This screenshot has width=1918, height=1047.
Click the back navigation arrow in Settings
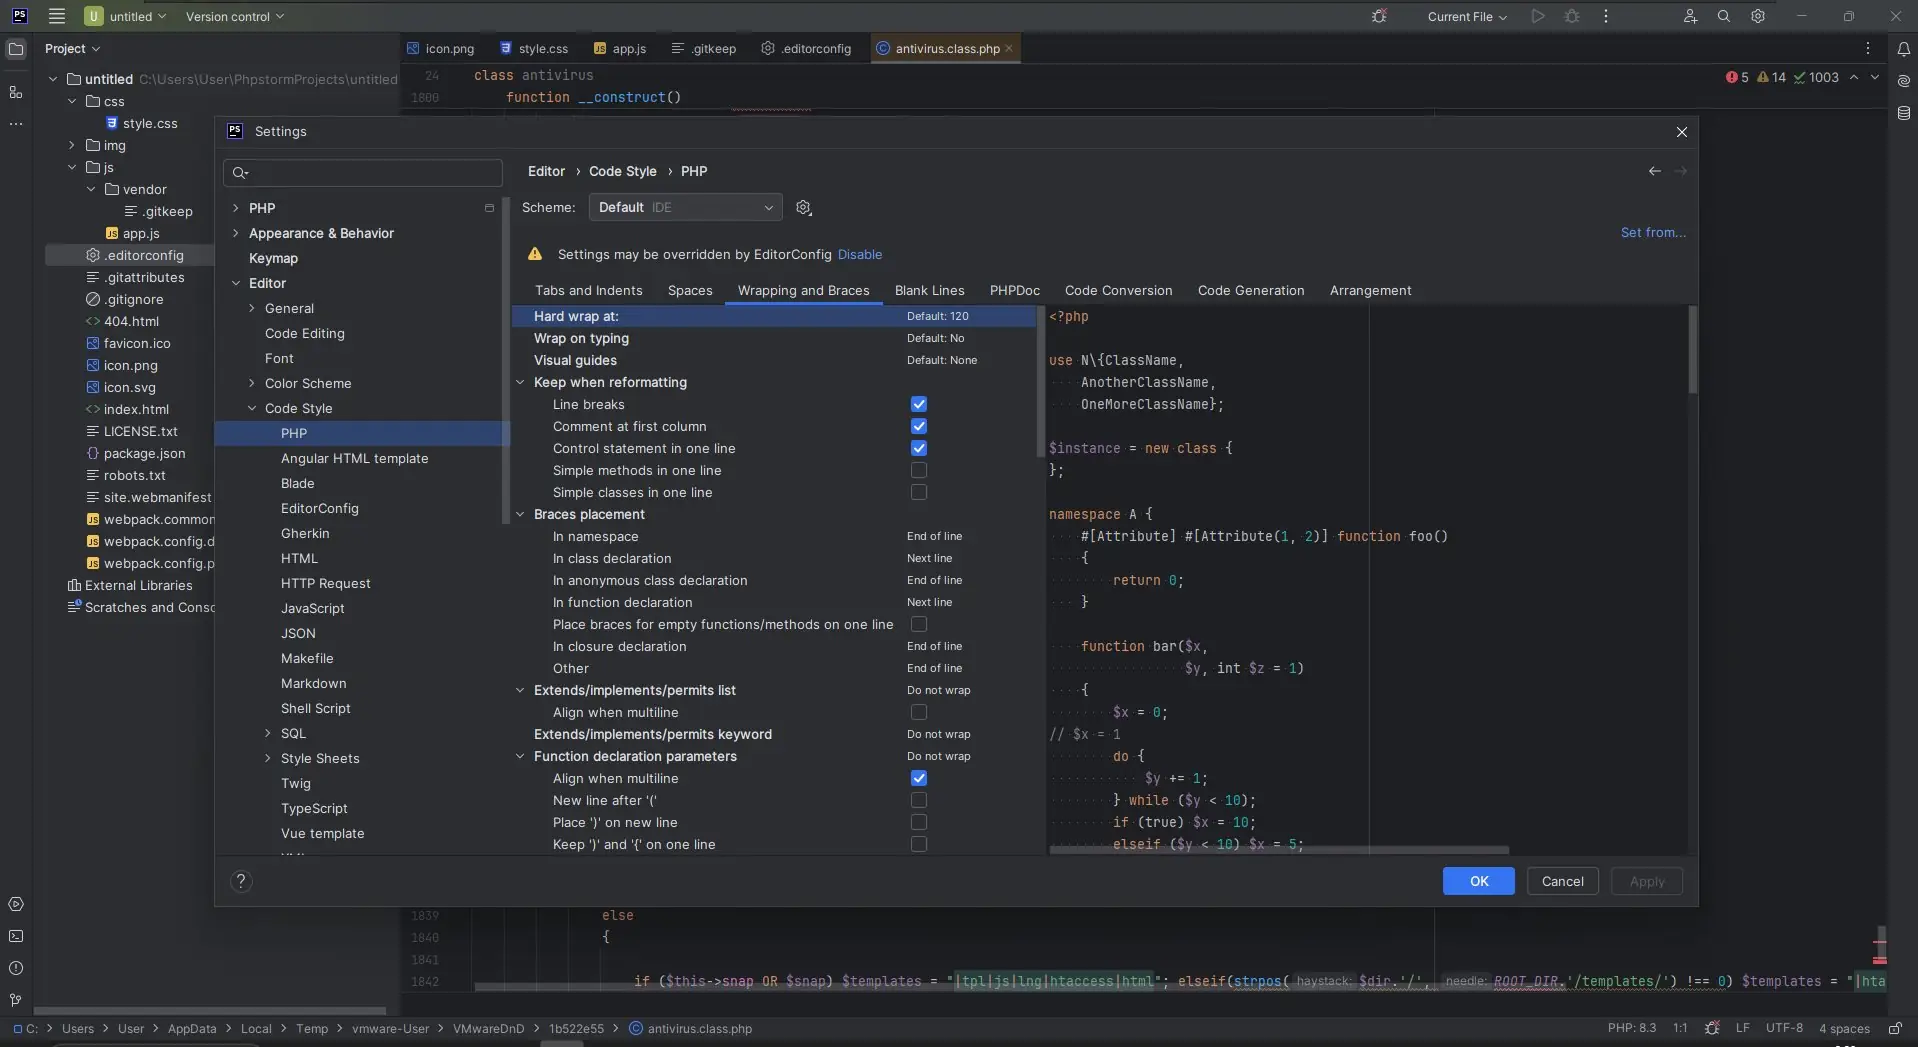click(x=1654, y=171)
